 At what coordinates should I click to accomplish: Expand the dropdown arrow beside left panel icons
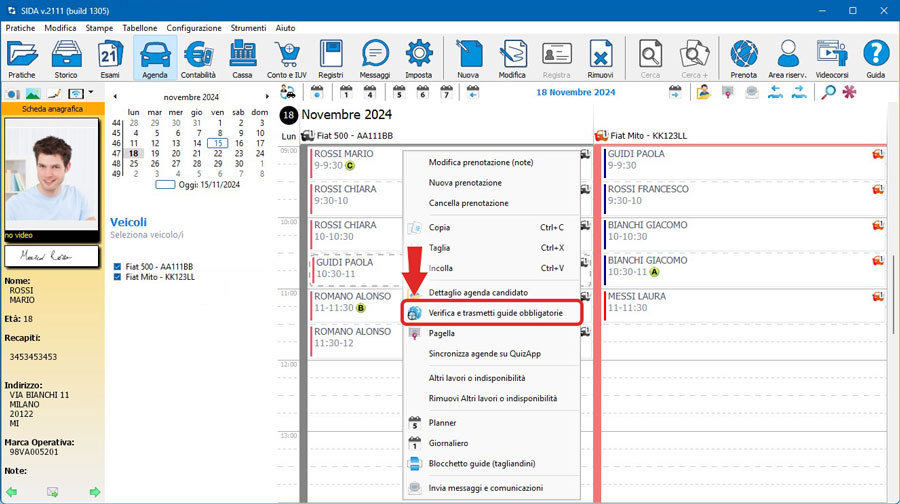(91, 93)
